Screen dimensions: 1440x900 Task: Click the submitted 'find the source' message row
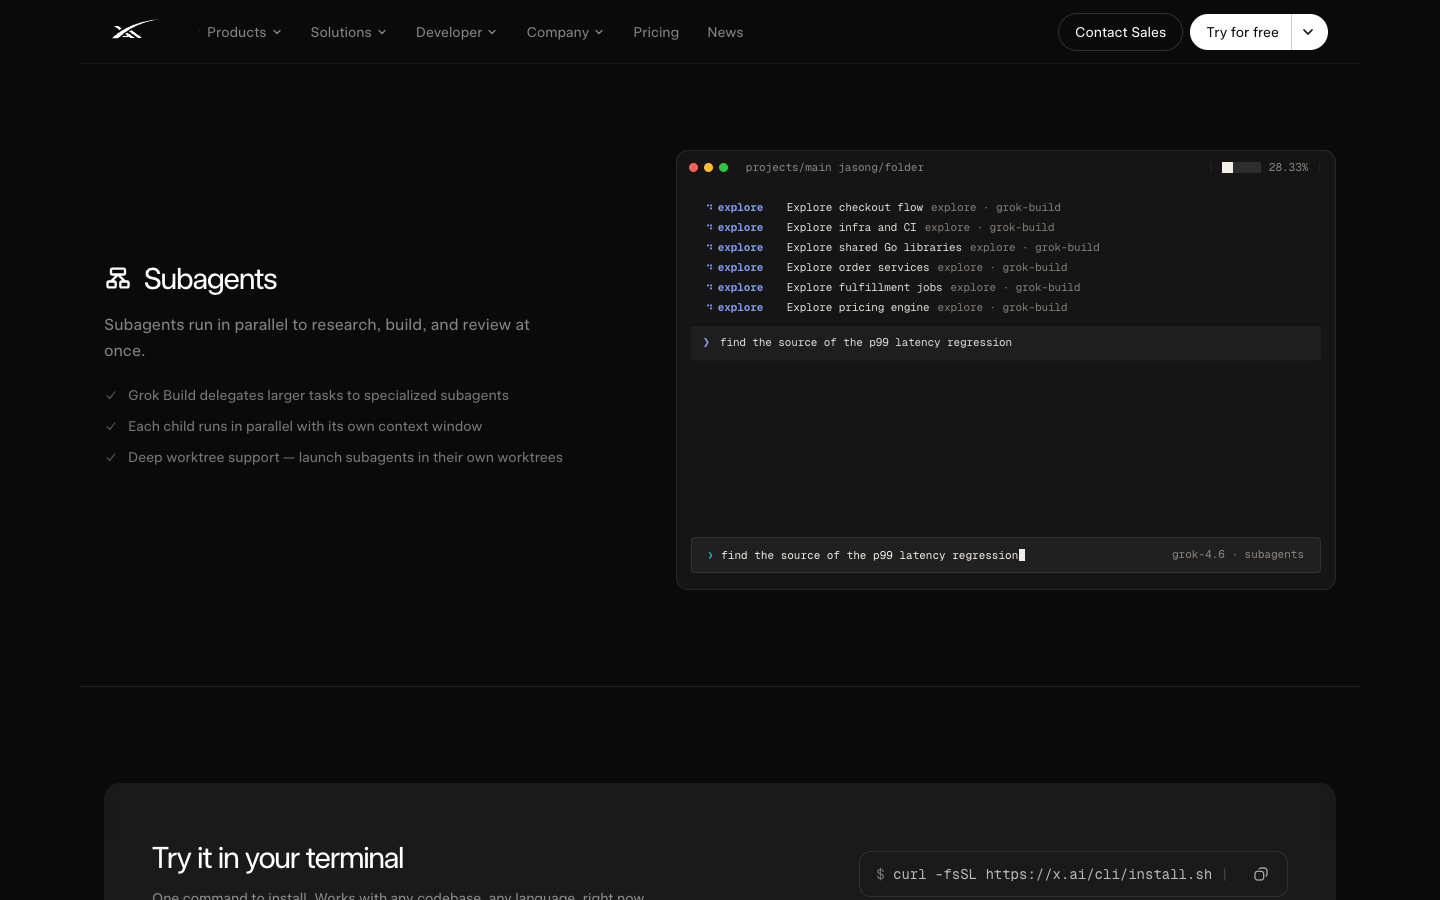coord(1006,343)
